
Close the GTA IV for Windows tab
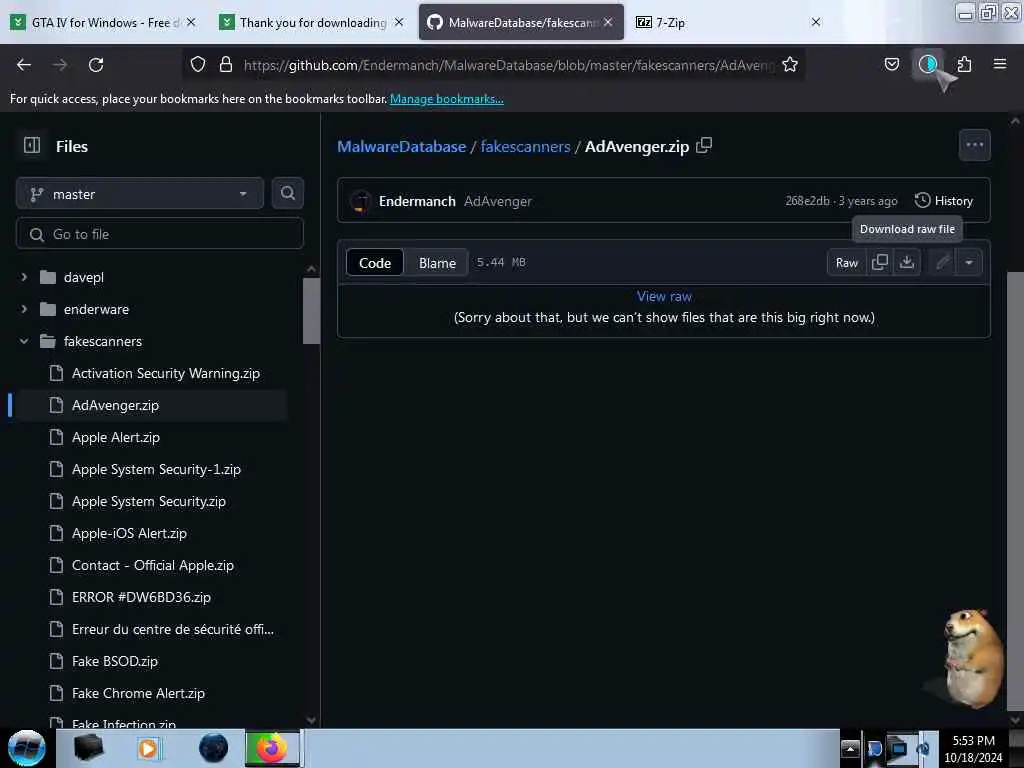tap(191, 22)
